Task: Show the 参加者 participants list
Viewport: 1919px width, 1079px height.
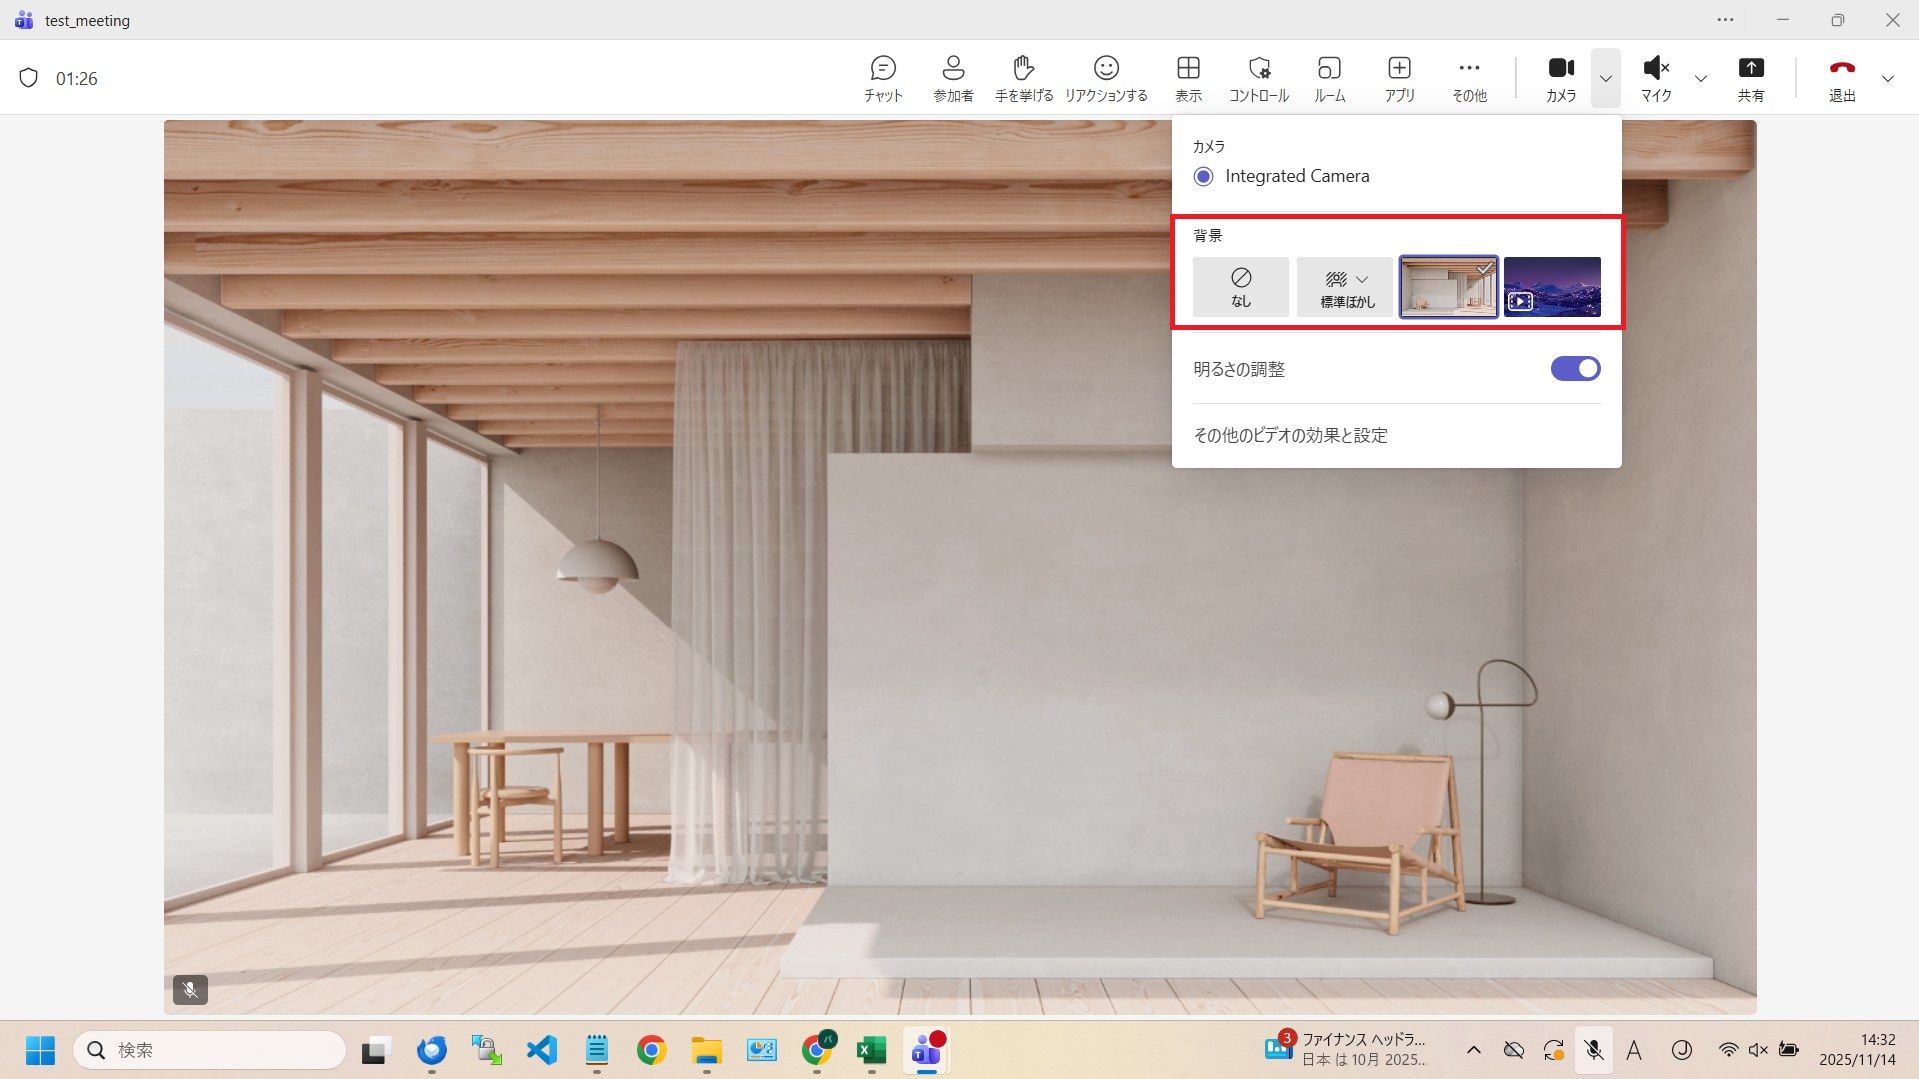Action: [x=953, y=78]
